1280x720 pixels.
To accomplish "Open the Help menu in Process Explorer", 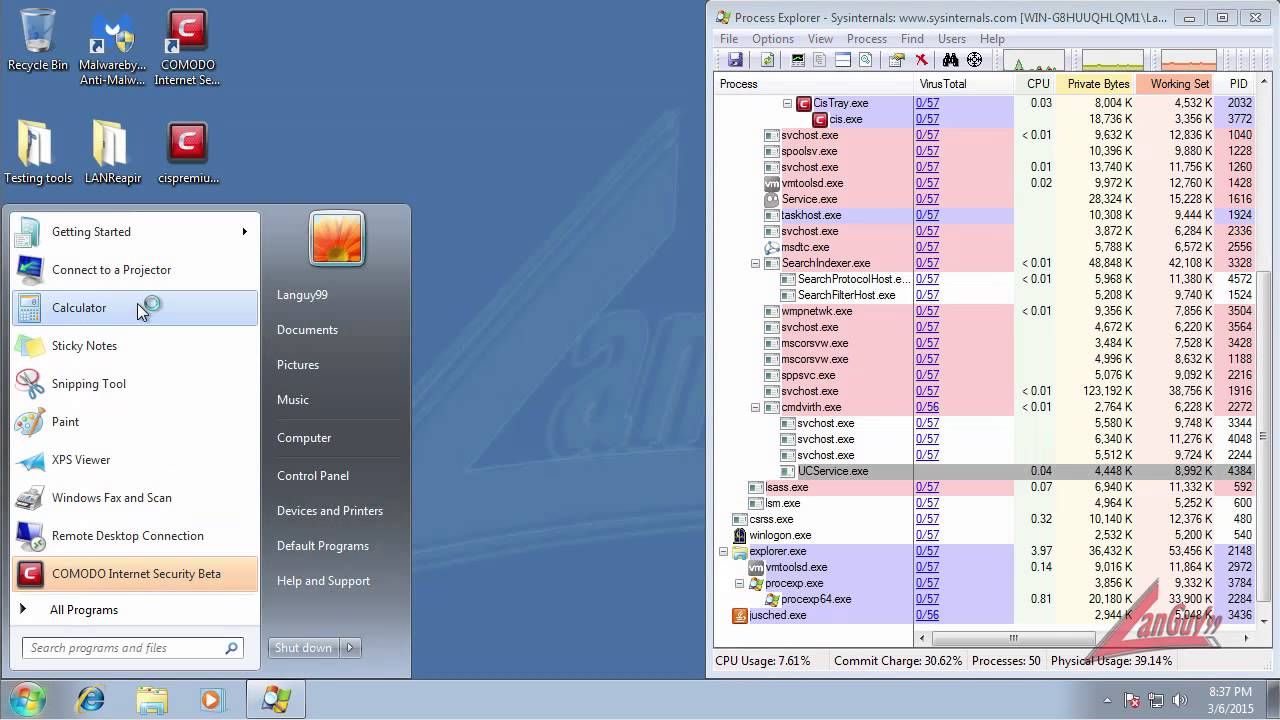I will coord(992,39).
